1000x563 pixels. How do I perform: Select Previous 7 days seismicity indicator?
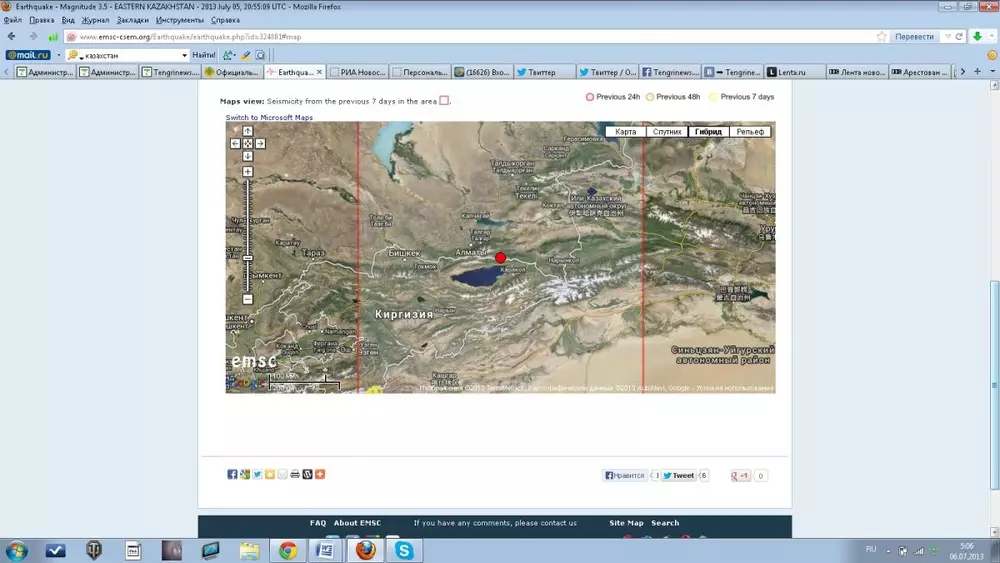point(713,97)
